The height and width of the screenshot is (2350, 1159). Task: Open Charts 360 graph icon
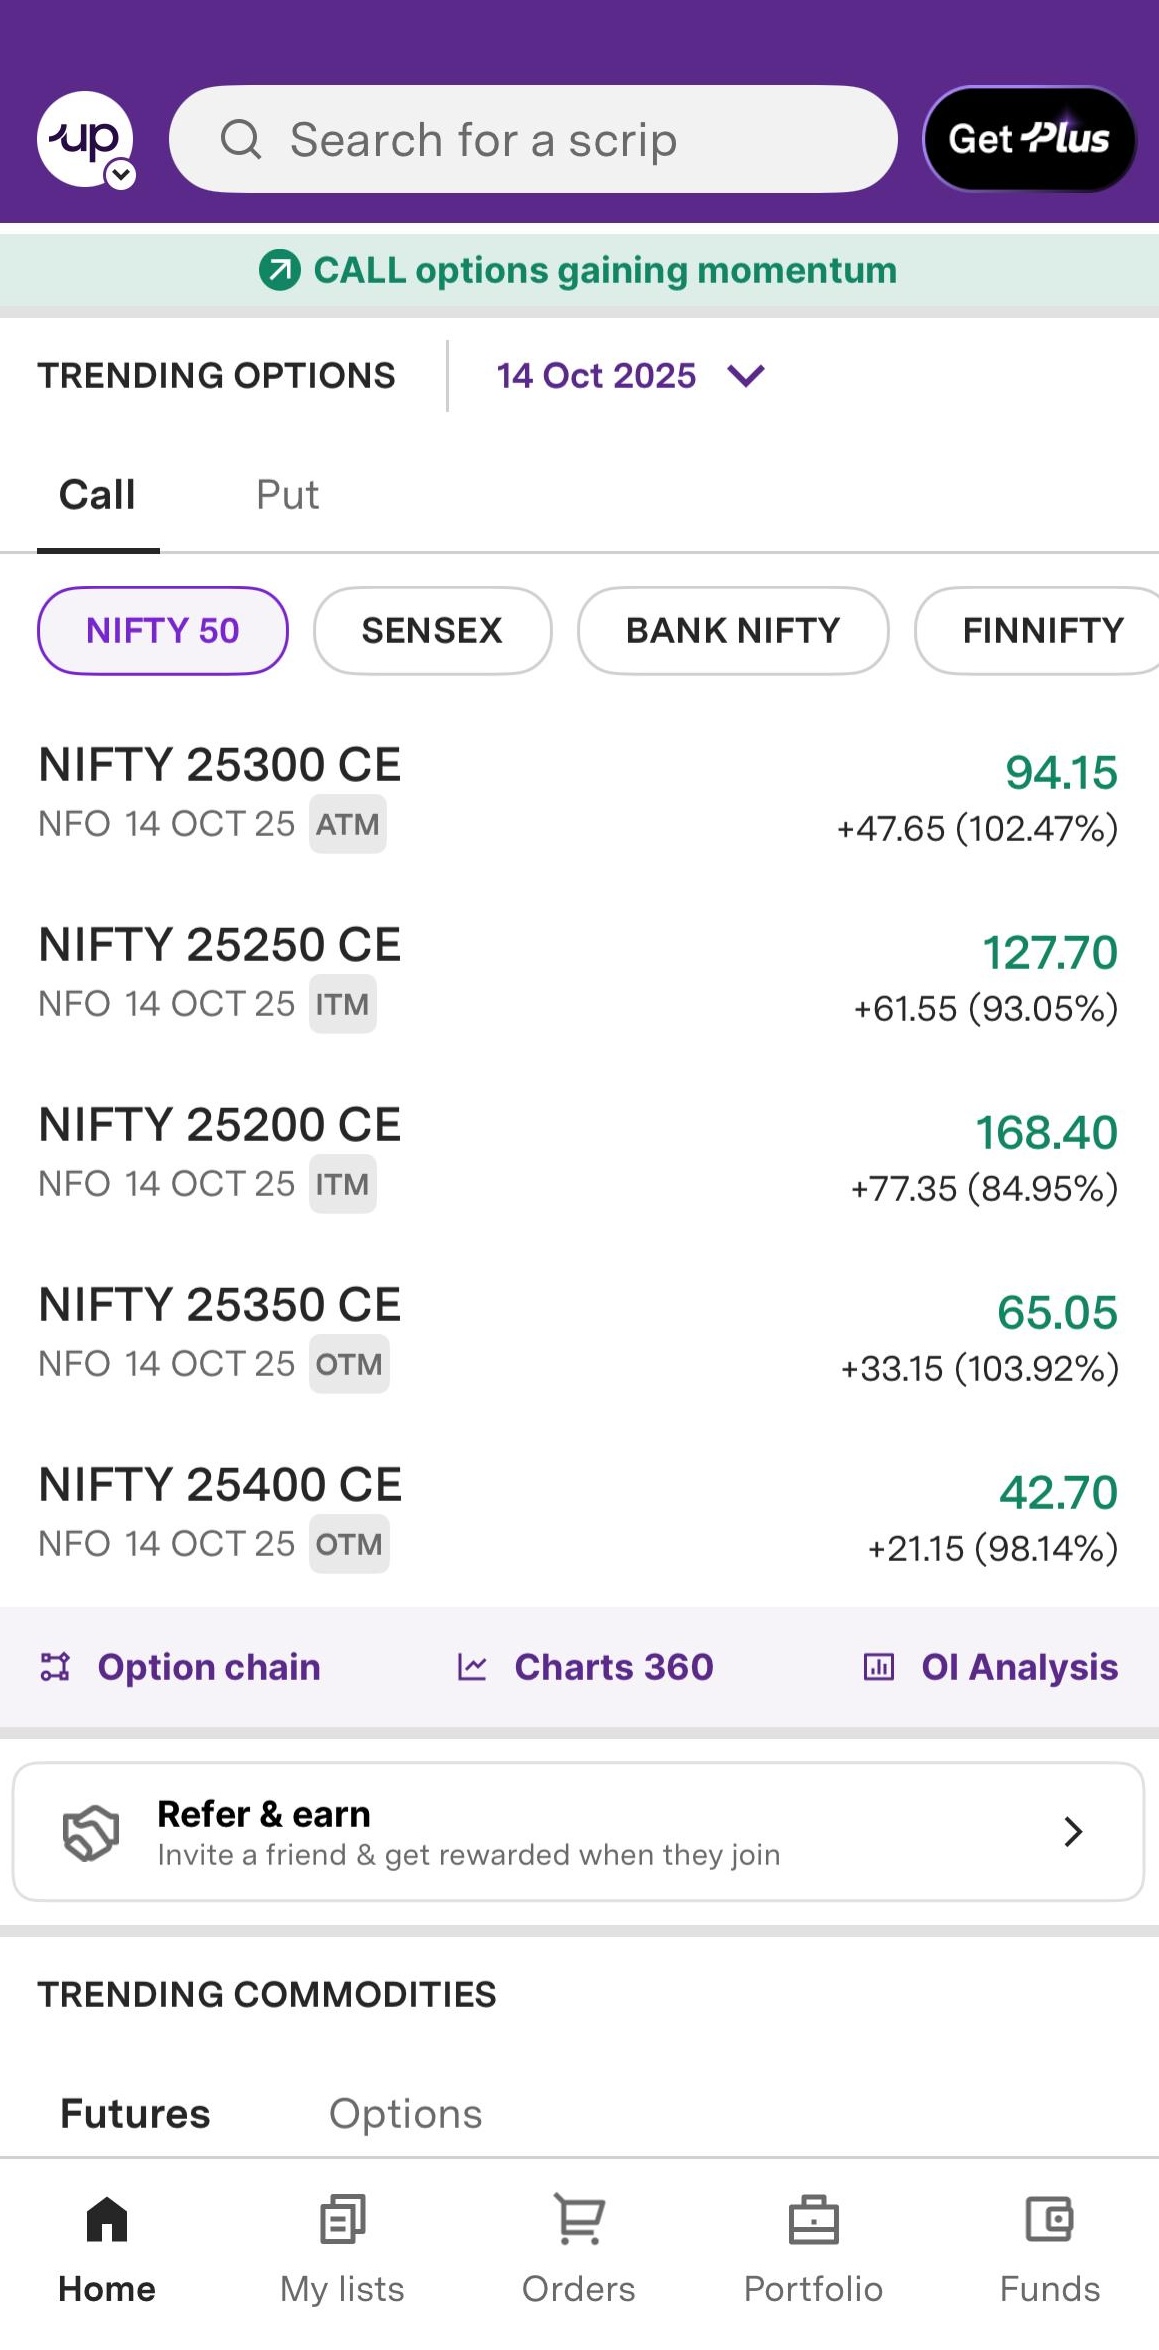pos(472,1667)
